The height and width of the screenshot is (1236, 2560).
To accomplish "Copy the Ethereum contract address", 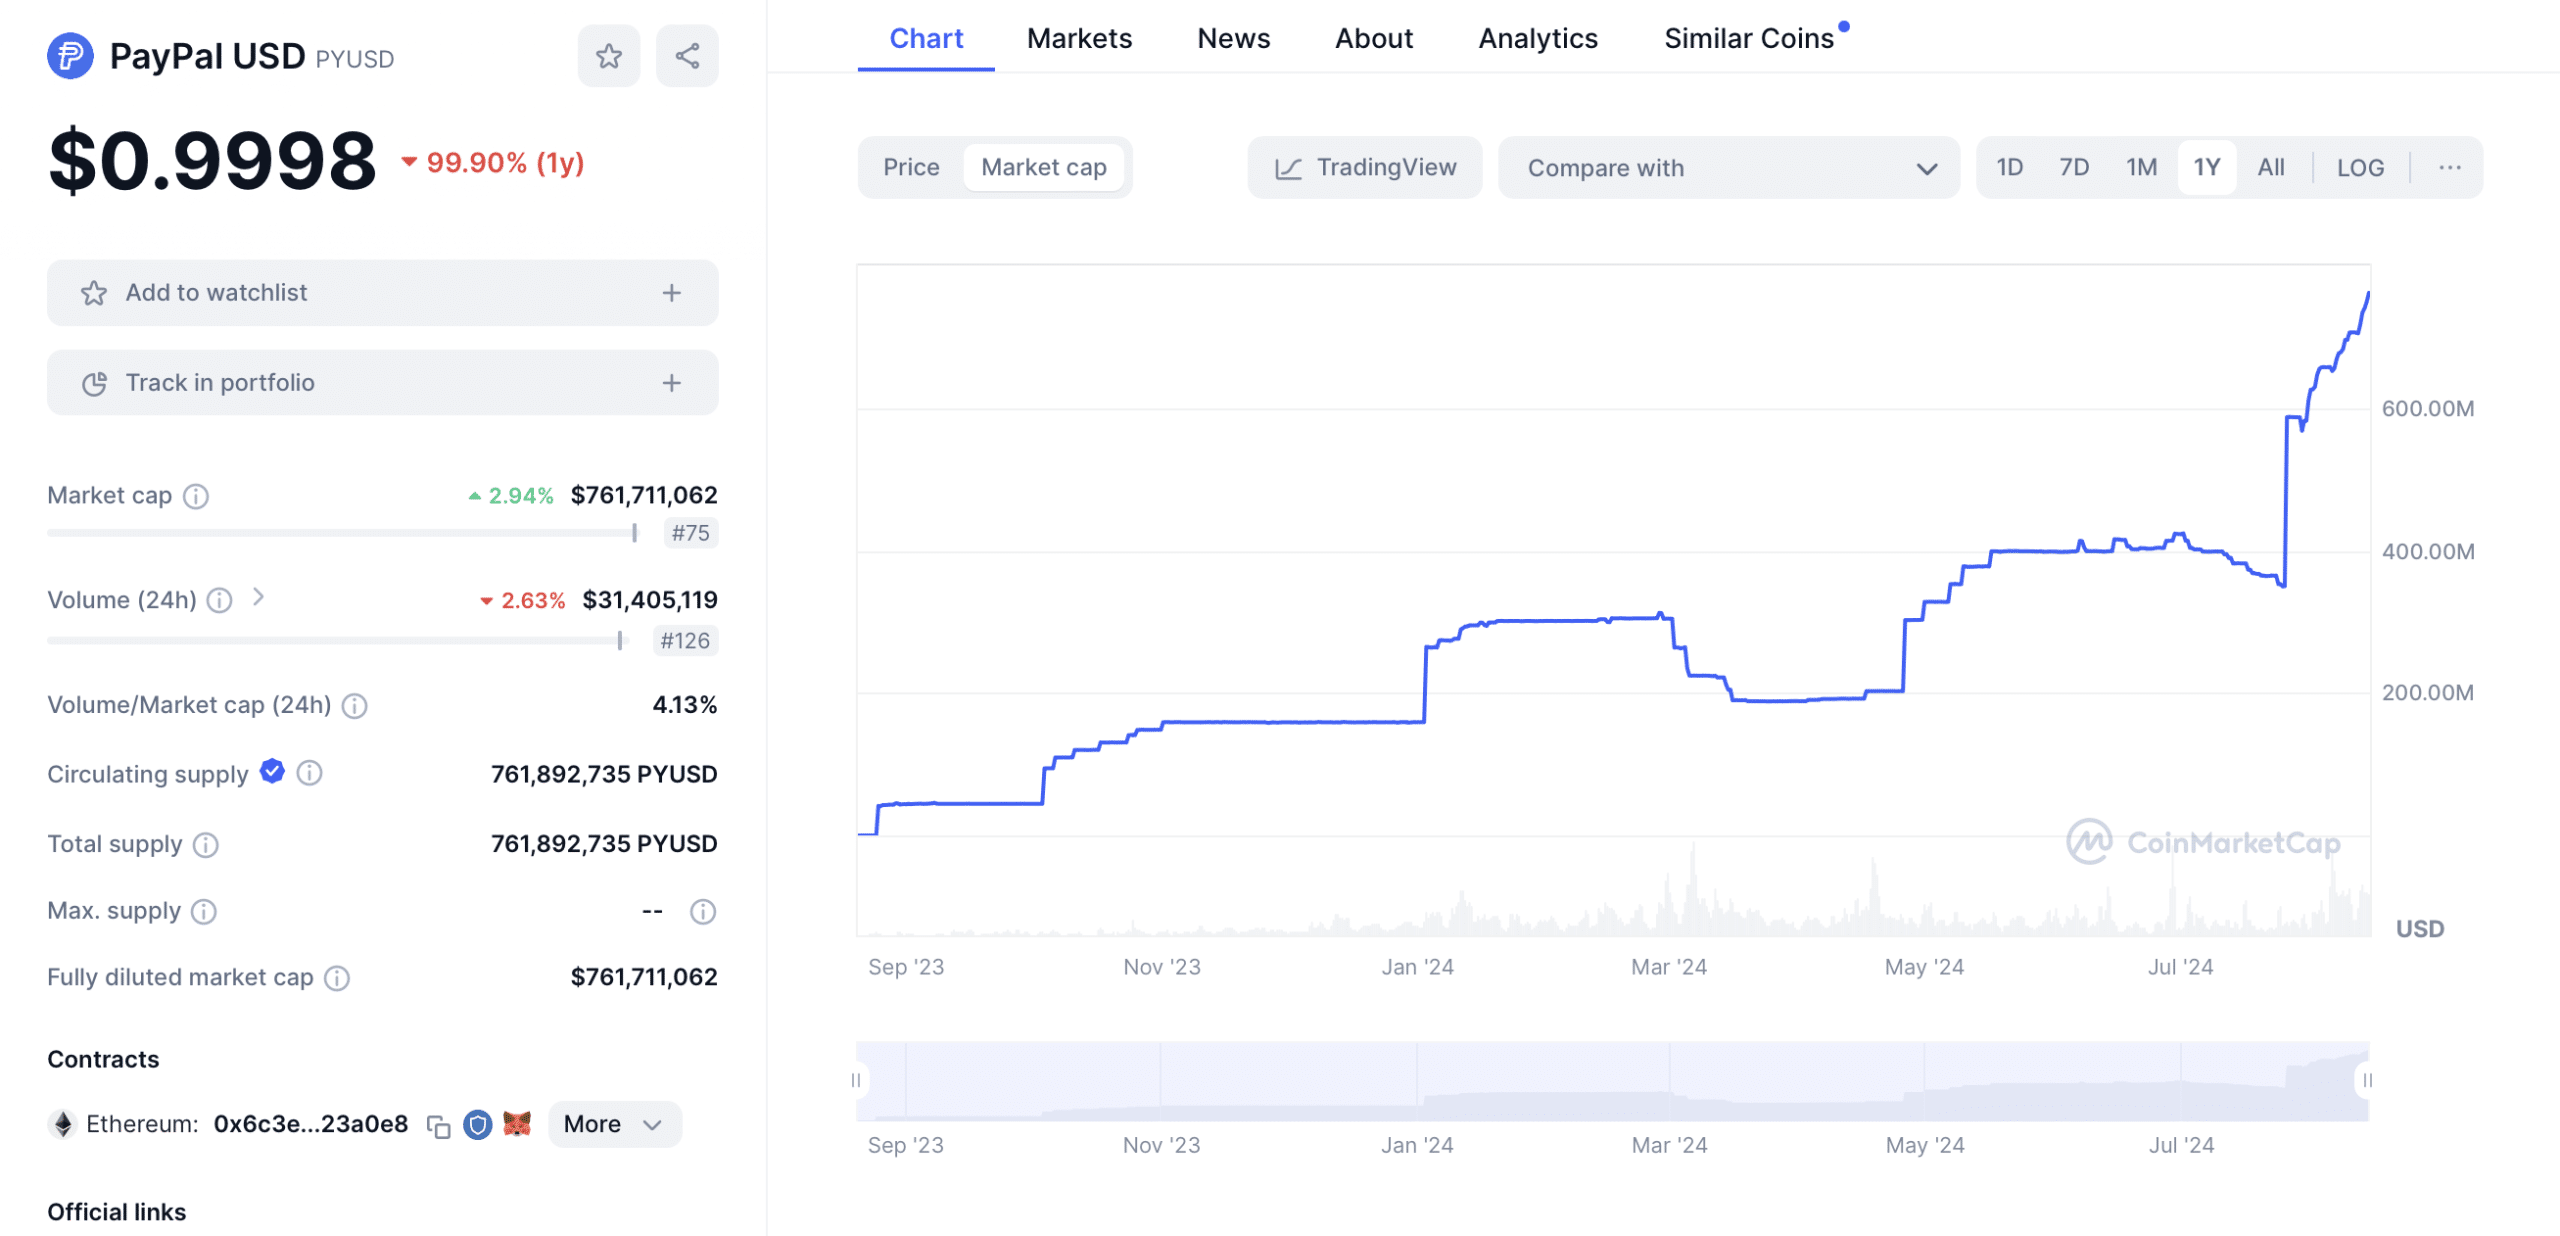I will point(438,1126).
